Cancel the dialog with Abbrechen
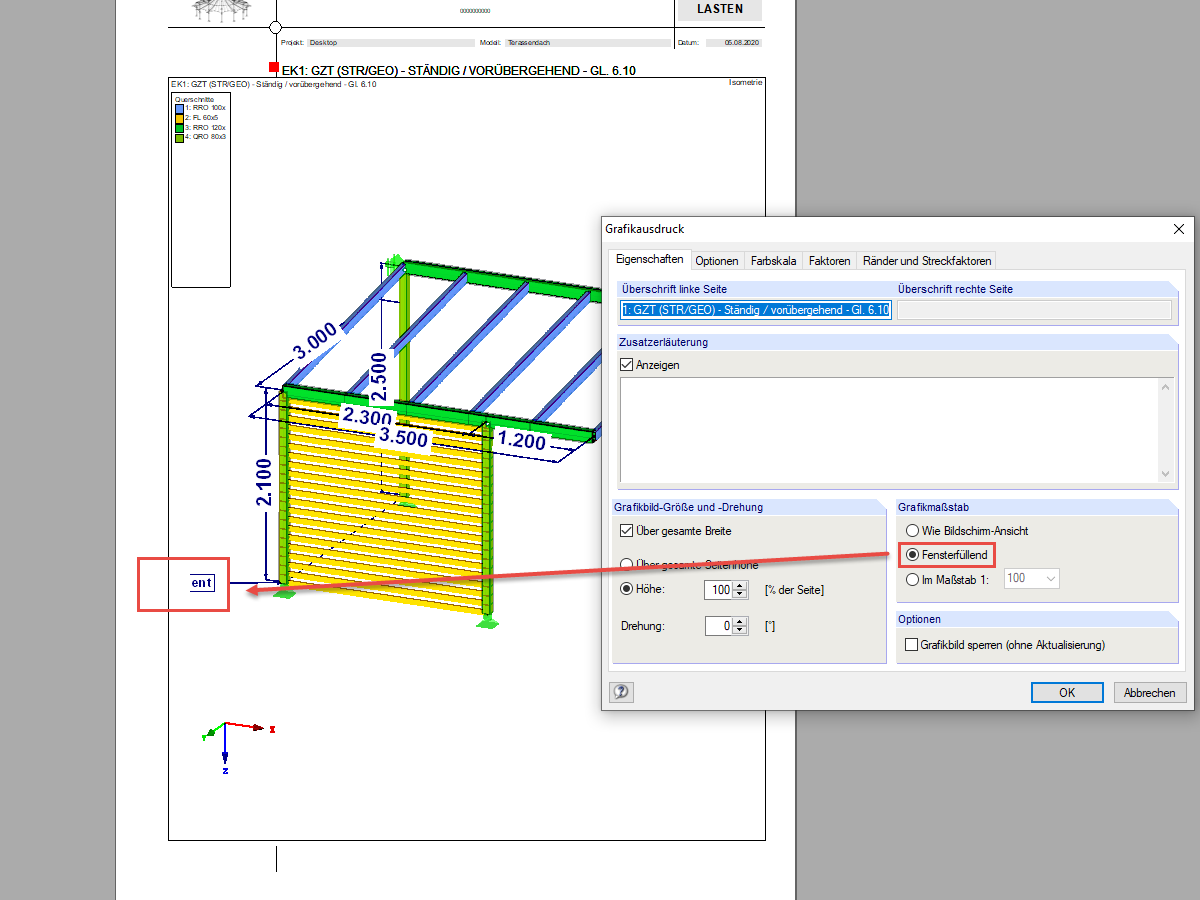1200x900 pixels. [1149, 692]
